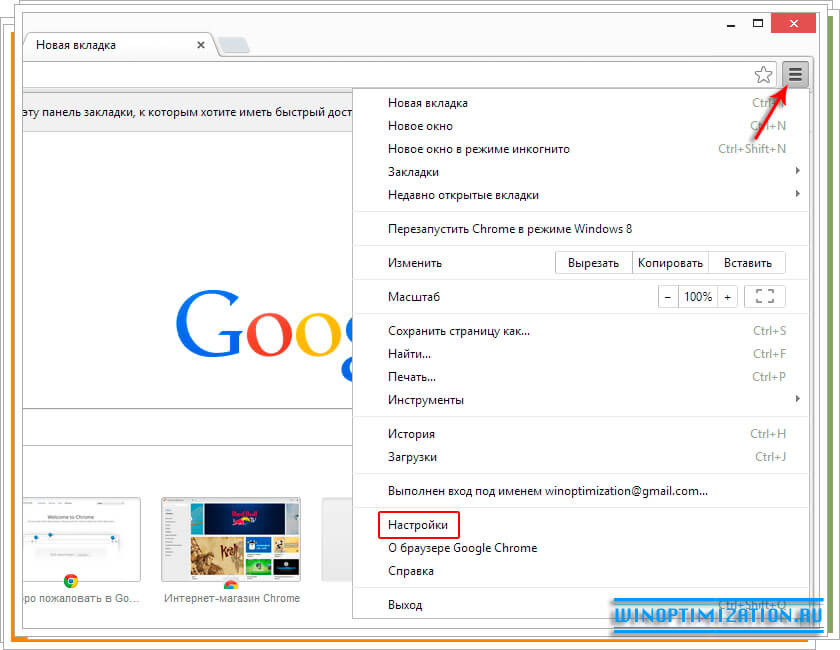This screenshot has width=840, height=650.
Task: Open Настройки from the menu
Action: click(418, 524)
